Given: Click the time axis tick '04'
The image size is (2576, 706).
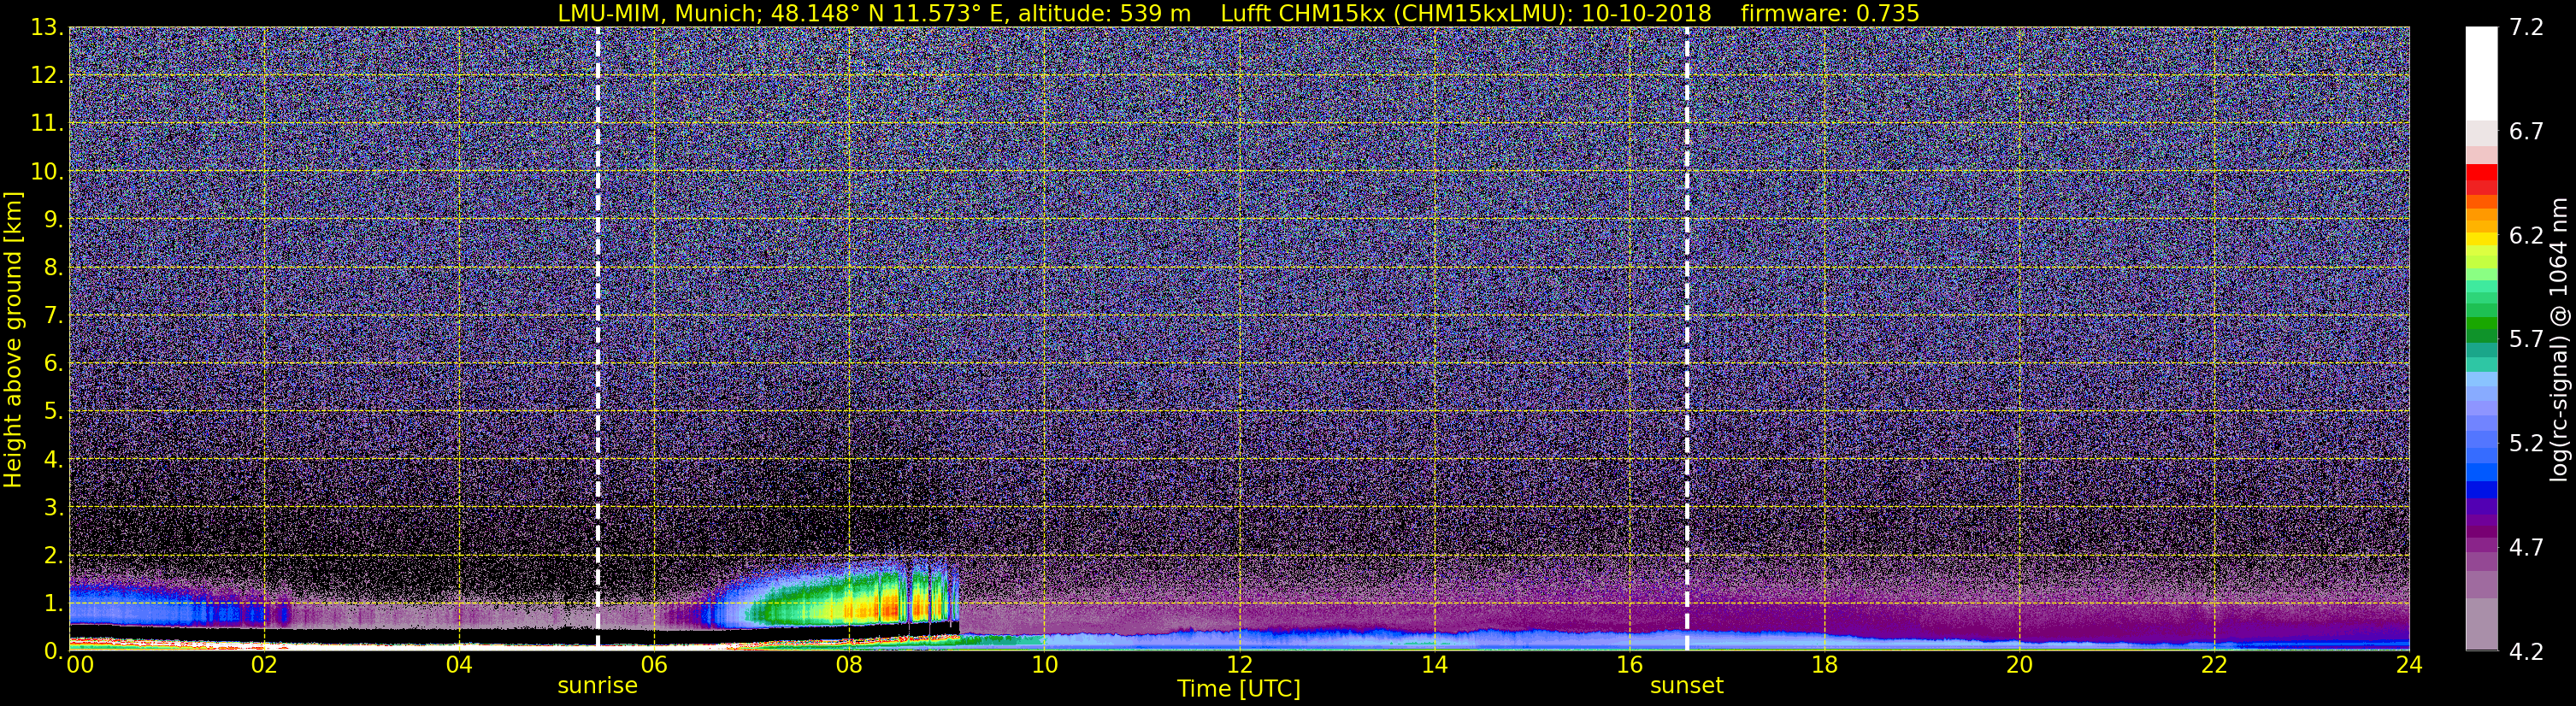Looking at the screenshot, I should coord(459,665).
